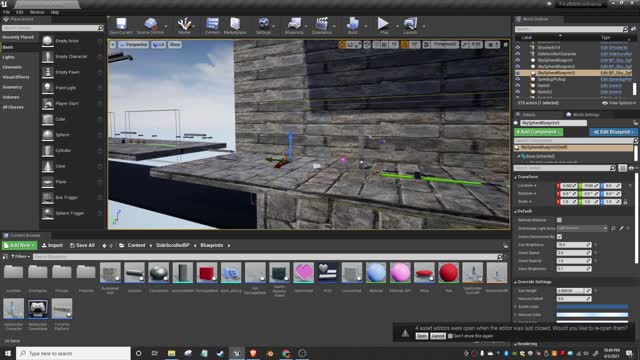Toggle the Zenith Color override checkbox
The width and height of the screenshot is (640, 360).
coord(516,307)
